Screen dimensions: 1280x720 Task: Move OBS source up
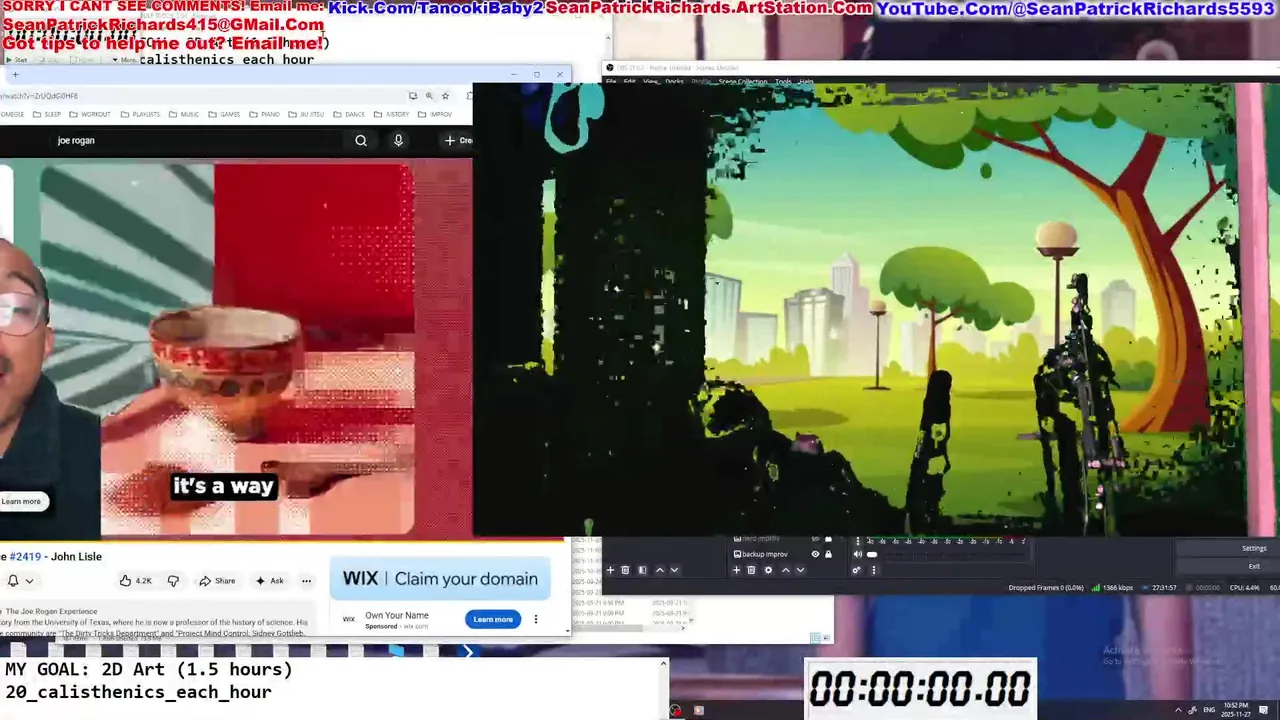tap(785, 570)
